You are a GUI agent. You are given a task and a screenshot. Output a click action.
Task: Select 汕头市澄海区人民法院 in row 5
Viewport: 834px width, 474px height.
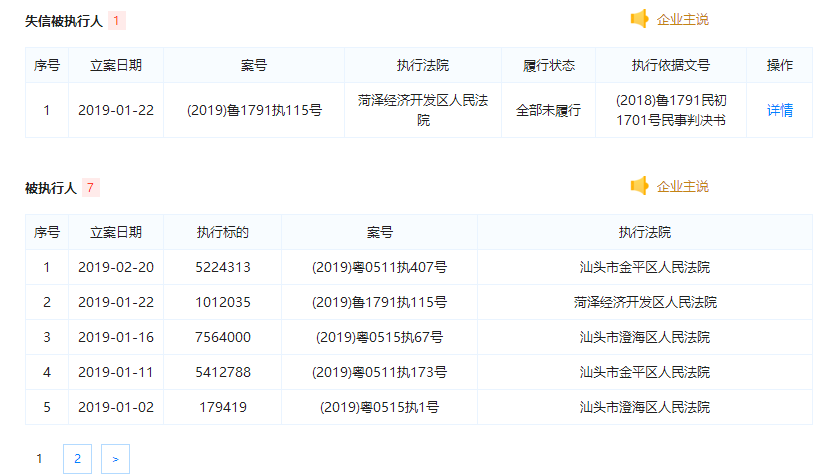(x=645, y=408)
